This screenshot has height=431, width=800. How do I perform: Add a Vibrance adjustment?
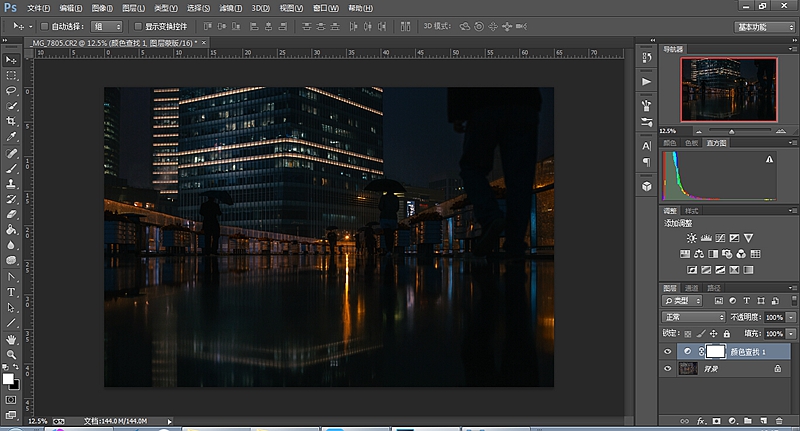click(x=748, y=238)
